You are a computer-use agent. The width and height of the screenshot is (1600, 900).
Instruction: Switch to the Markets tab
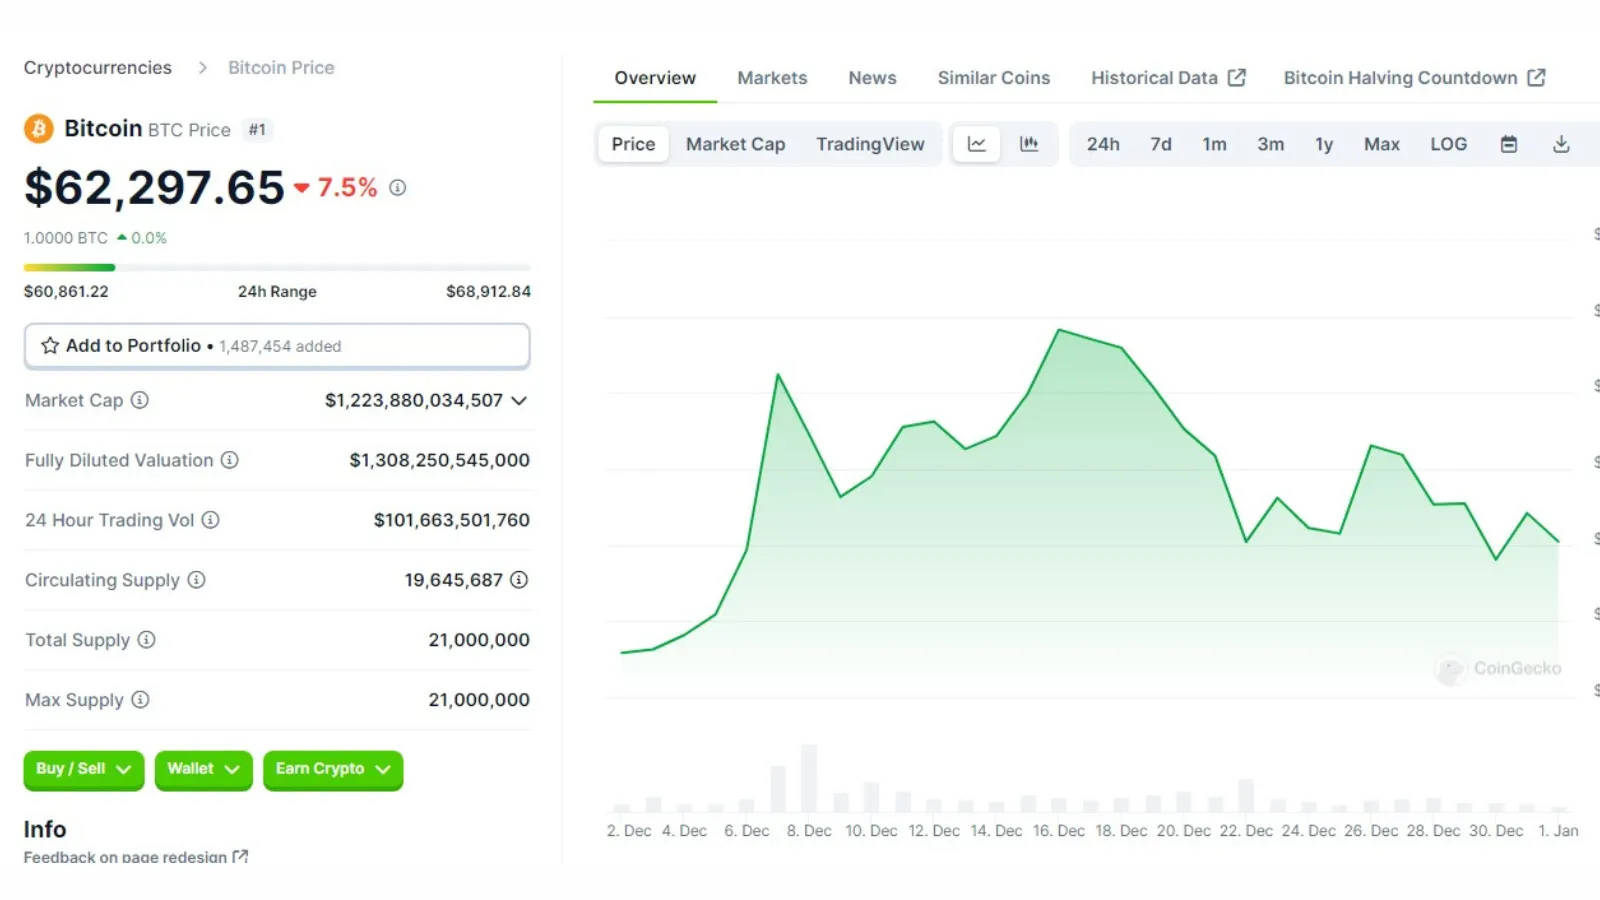coord(772,78)
